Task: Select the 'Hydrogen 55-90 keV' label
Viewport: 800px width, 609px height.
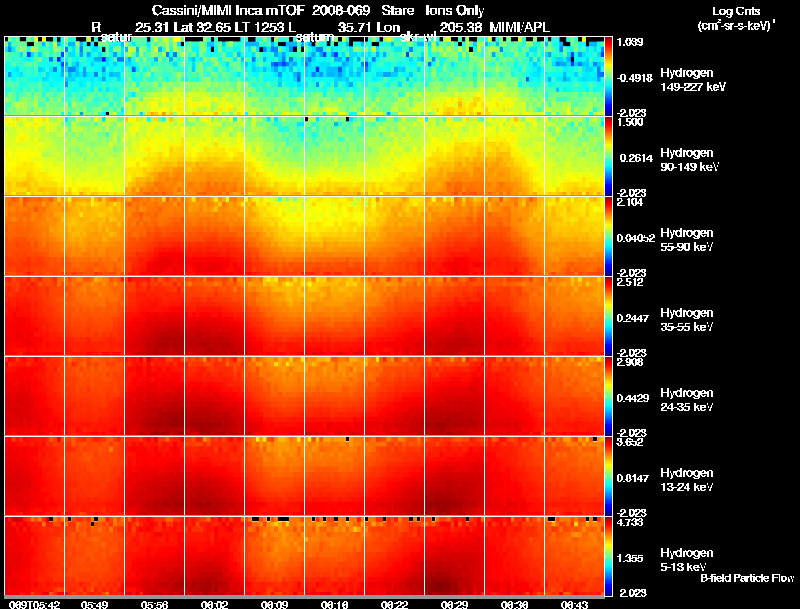Action: [x=687, y=240]
